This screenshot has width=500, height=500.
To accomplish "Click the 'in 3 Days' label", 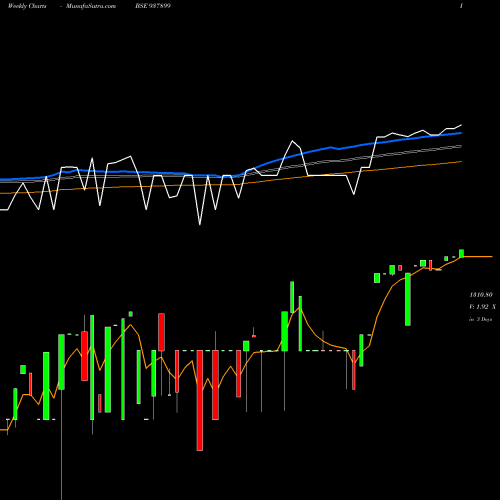I will click(x=480, y=319).
